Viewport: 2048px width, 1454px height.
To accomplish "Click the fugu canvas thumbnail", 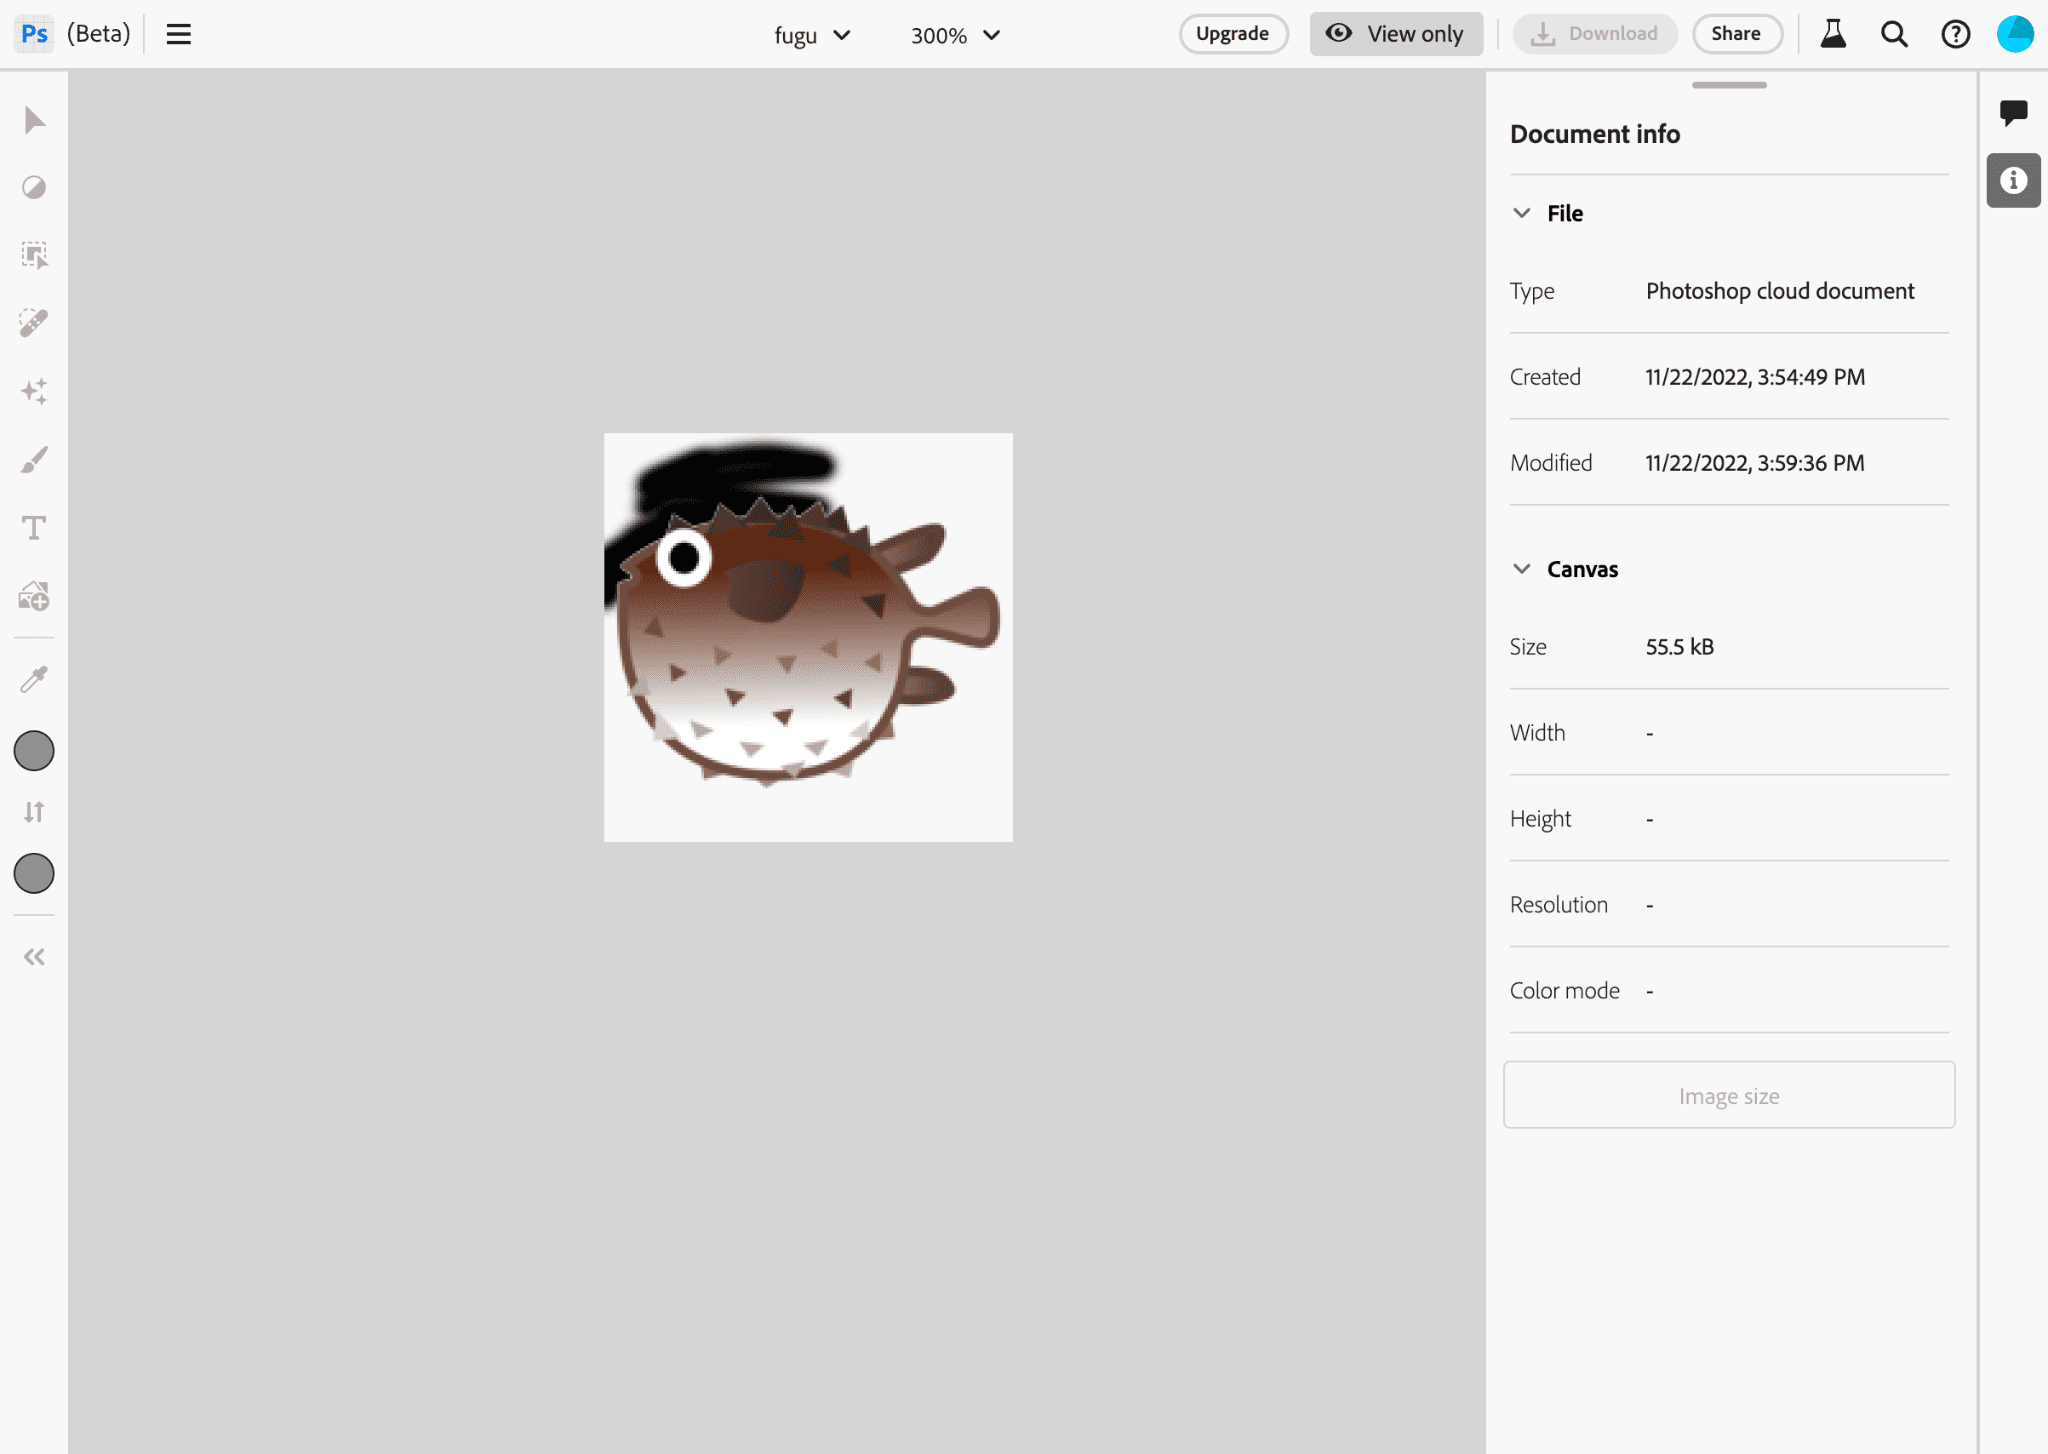I will 807,637.
